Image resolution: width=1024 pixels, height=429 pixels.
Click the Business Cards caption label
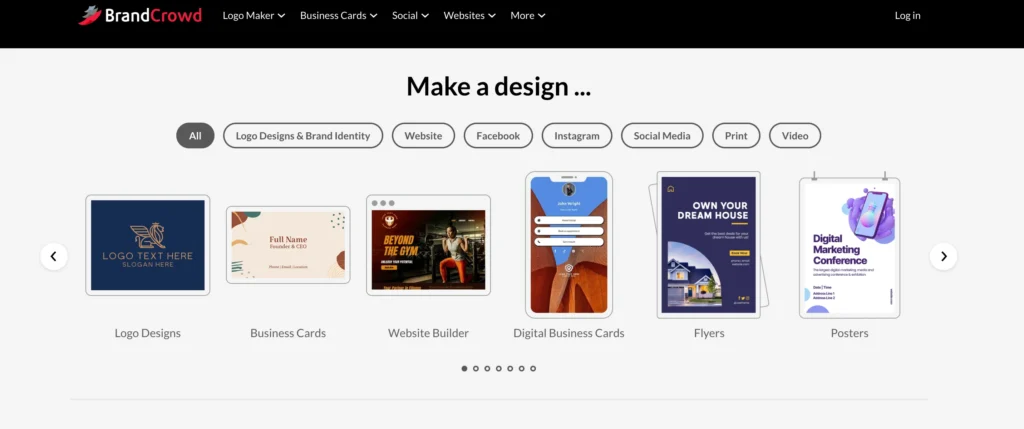click(x=288, y=333)
